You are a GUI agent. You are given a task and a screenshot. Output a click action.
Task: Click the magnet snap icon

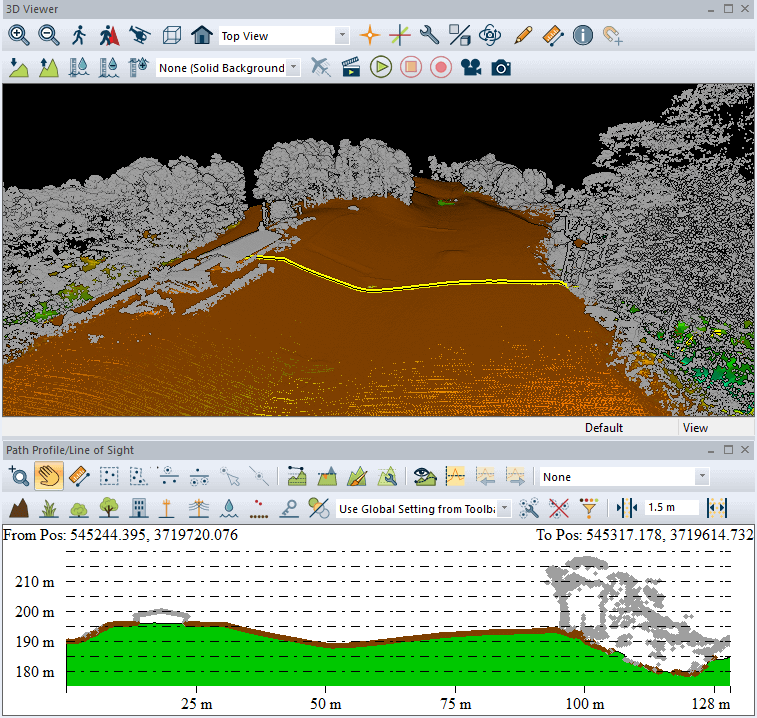(x=613, y=36)
